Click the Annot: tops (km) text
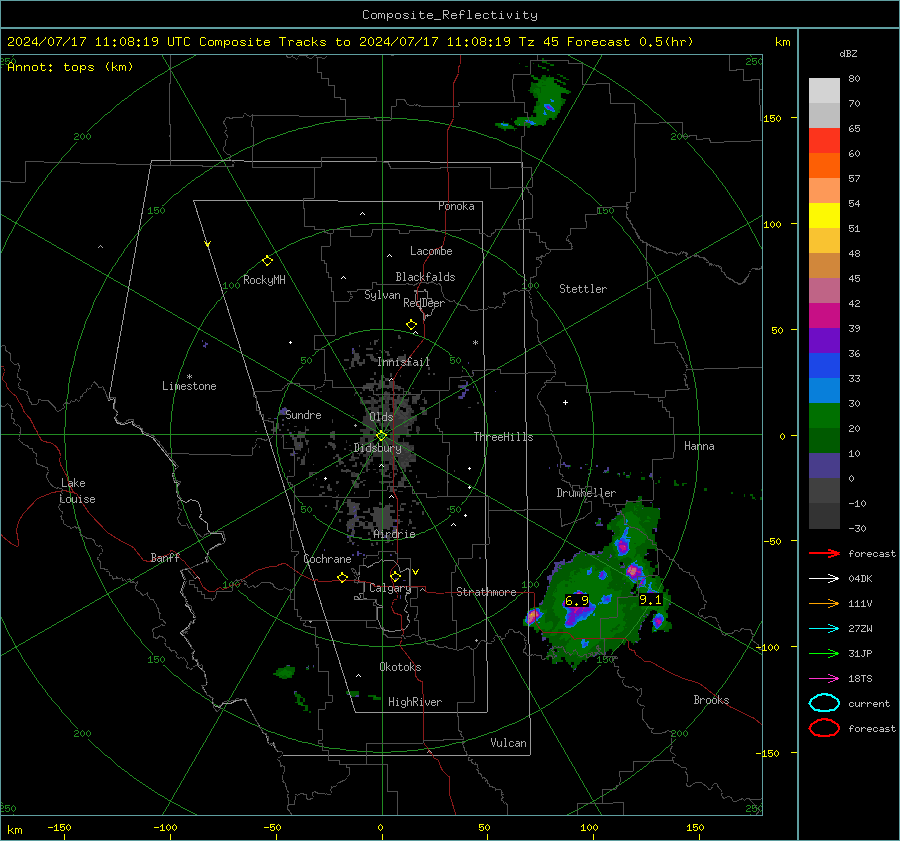 [70, 67]
